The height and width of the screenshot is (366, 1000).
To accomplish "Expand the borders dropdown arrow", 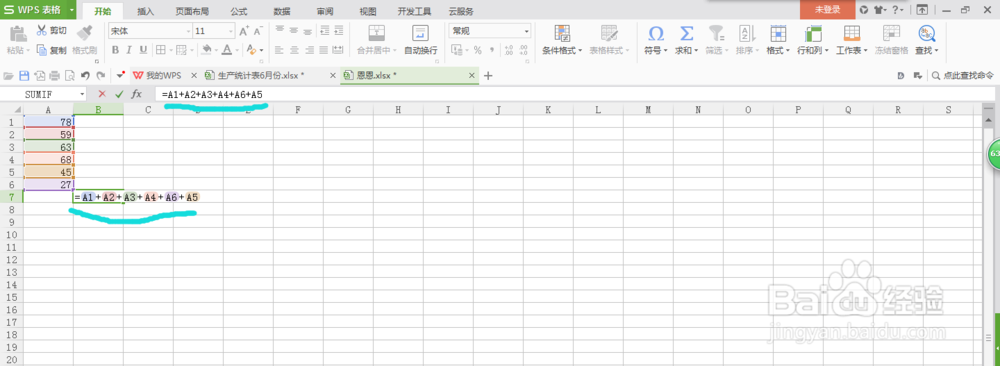I will coord(170,50).
